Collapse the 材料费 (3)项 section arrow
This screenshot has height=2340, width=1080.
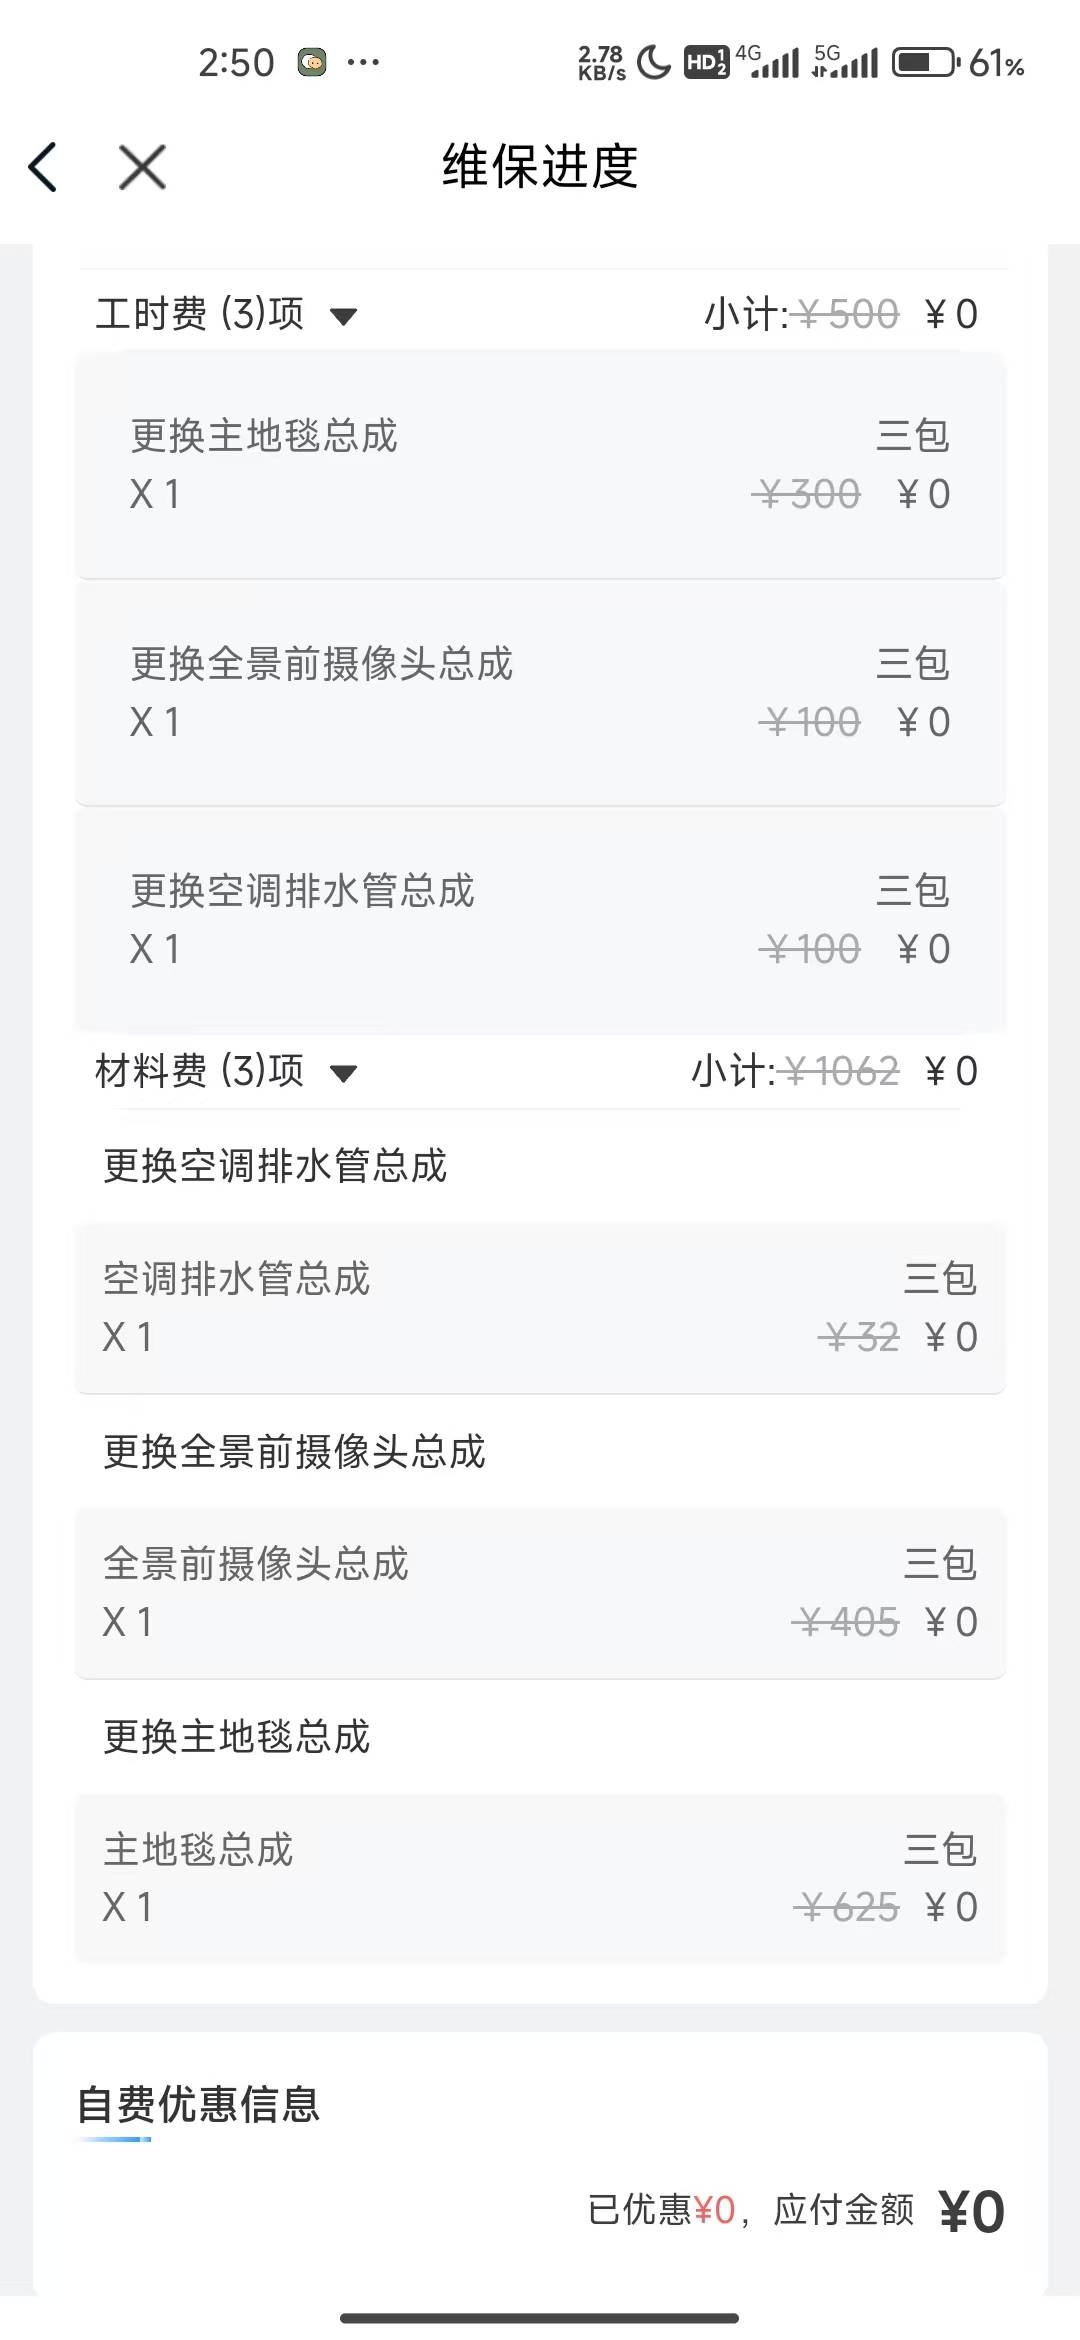tap(344, 1074)
